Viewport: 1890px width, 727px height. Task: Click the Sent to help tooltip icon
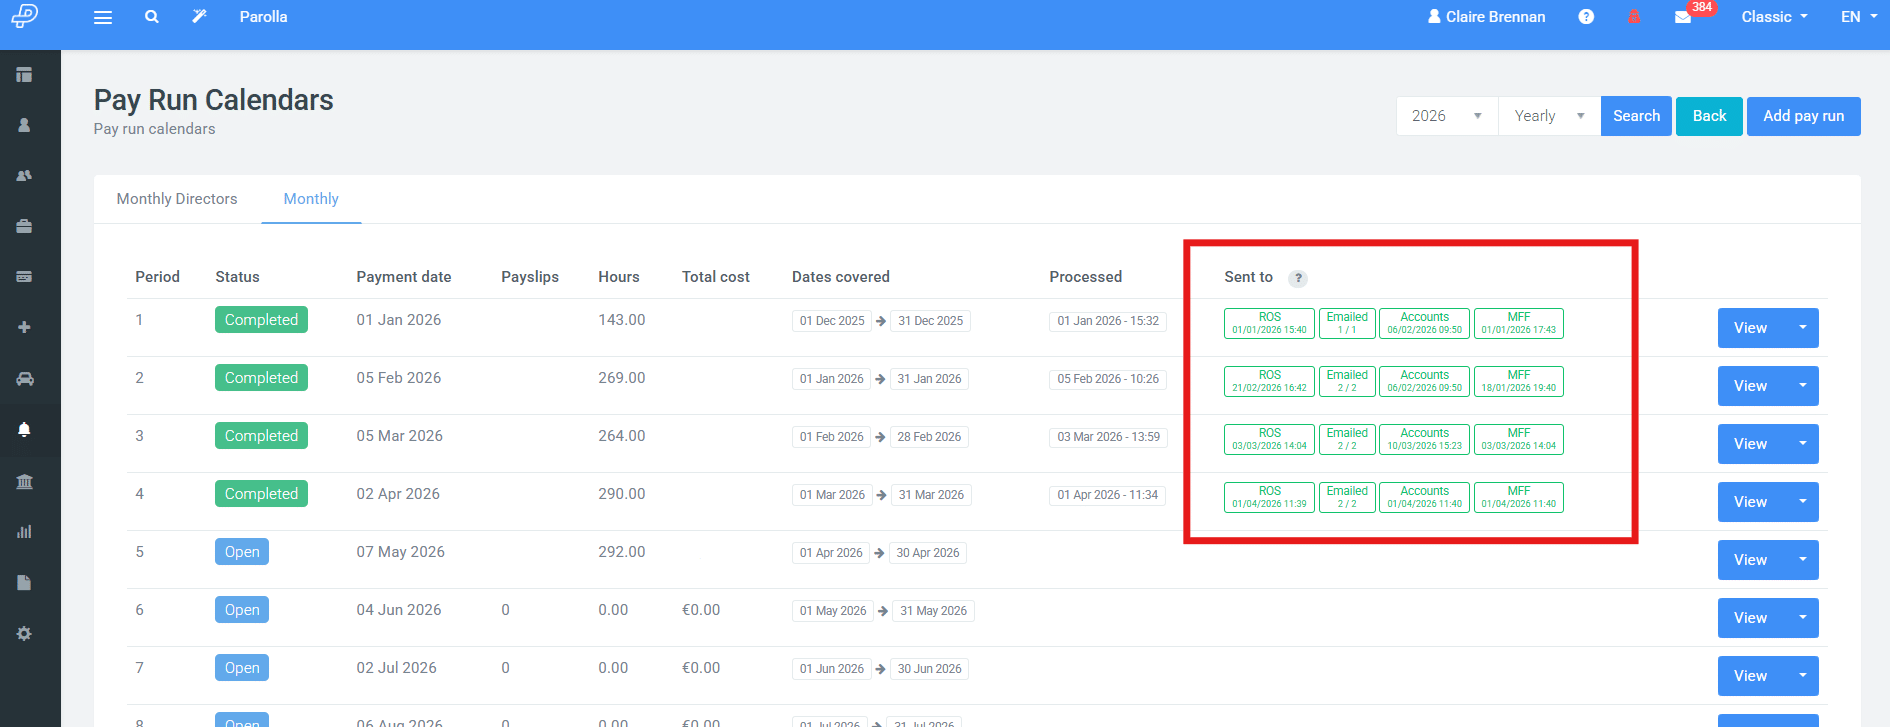[1298, 279]
